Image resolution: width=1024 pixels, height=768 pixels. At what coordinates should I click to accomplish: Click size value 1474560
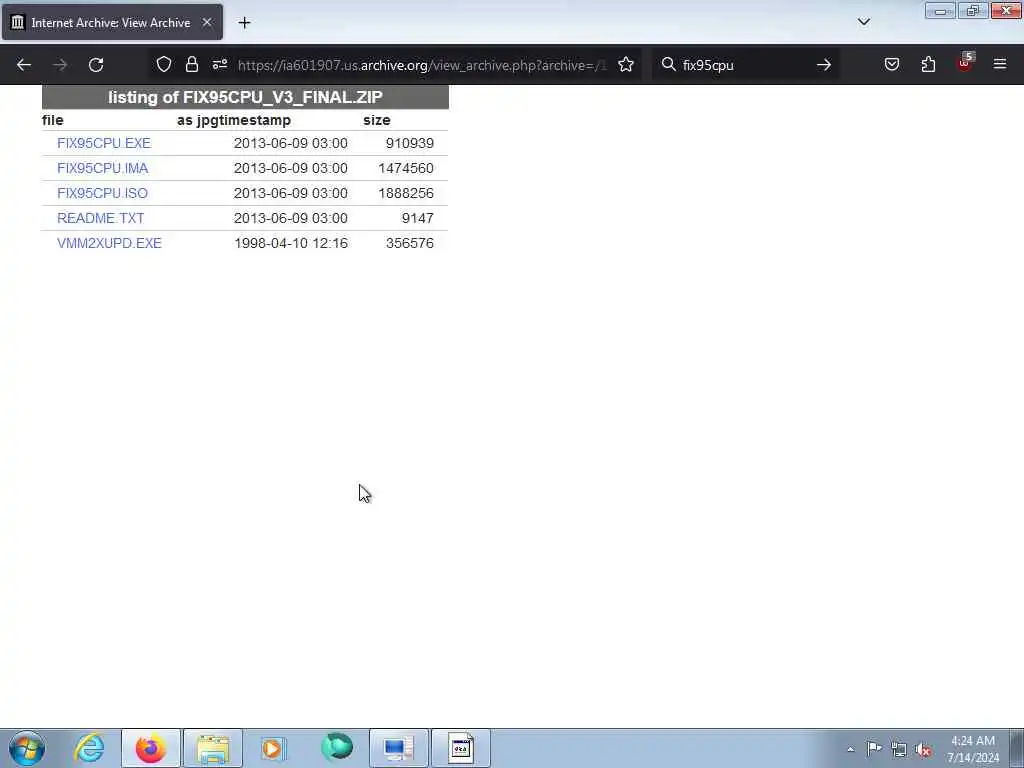coord(406,168)
